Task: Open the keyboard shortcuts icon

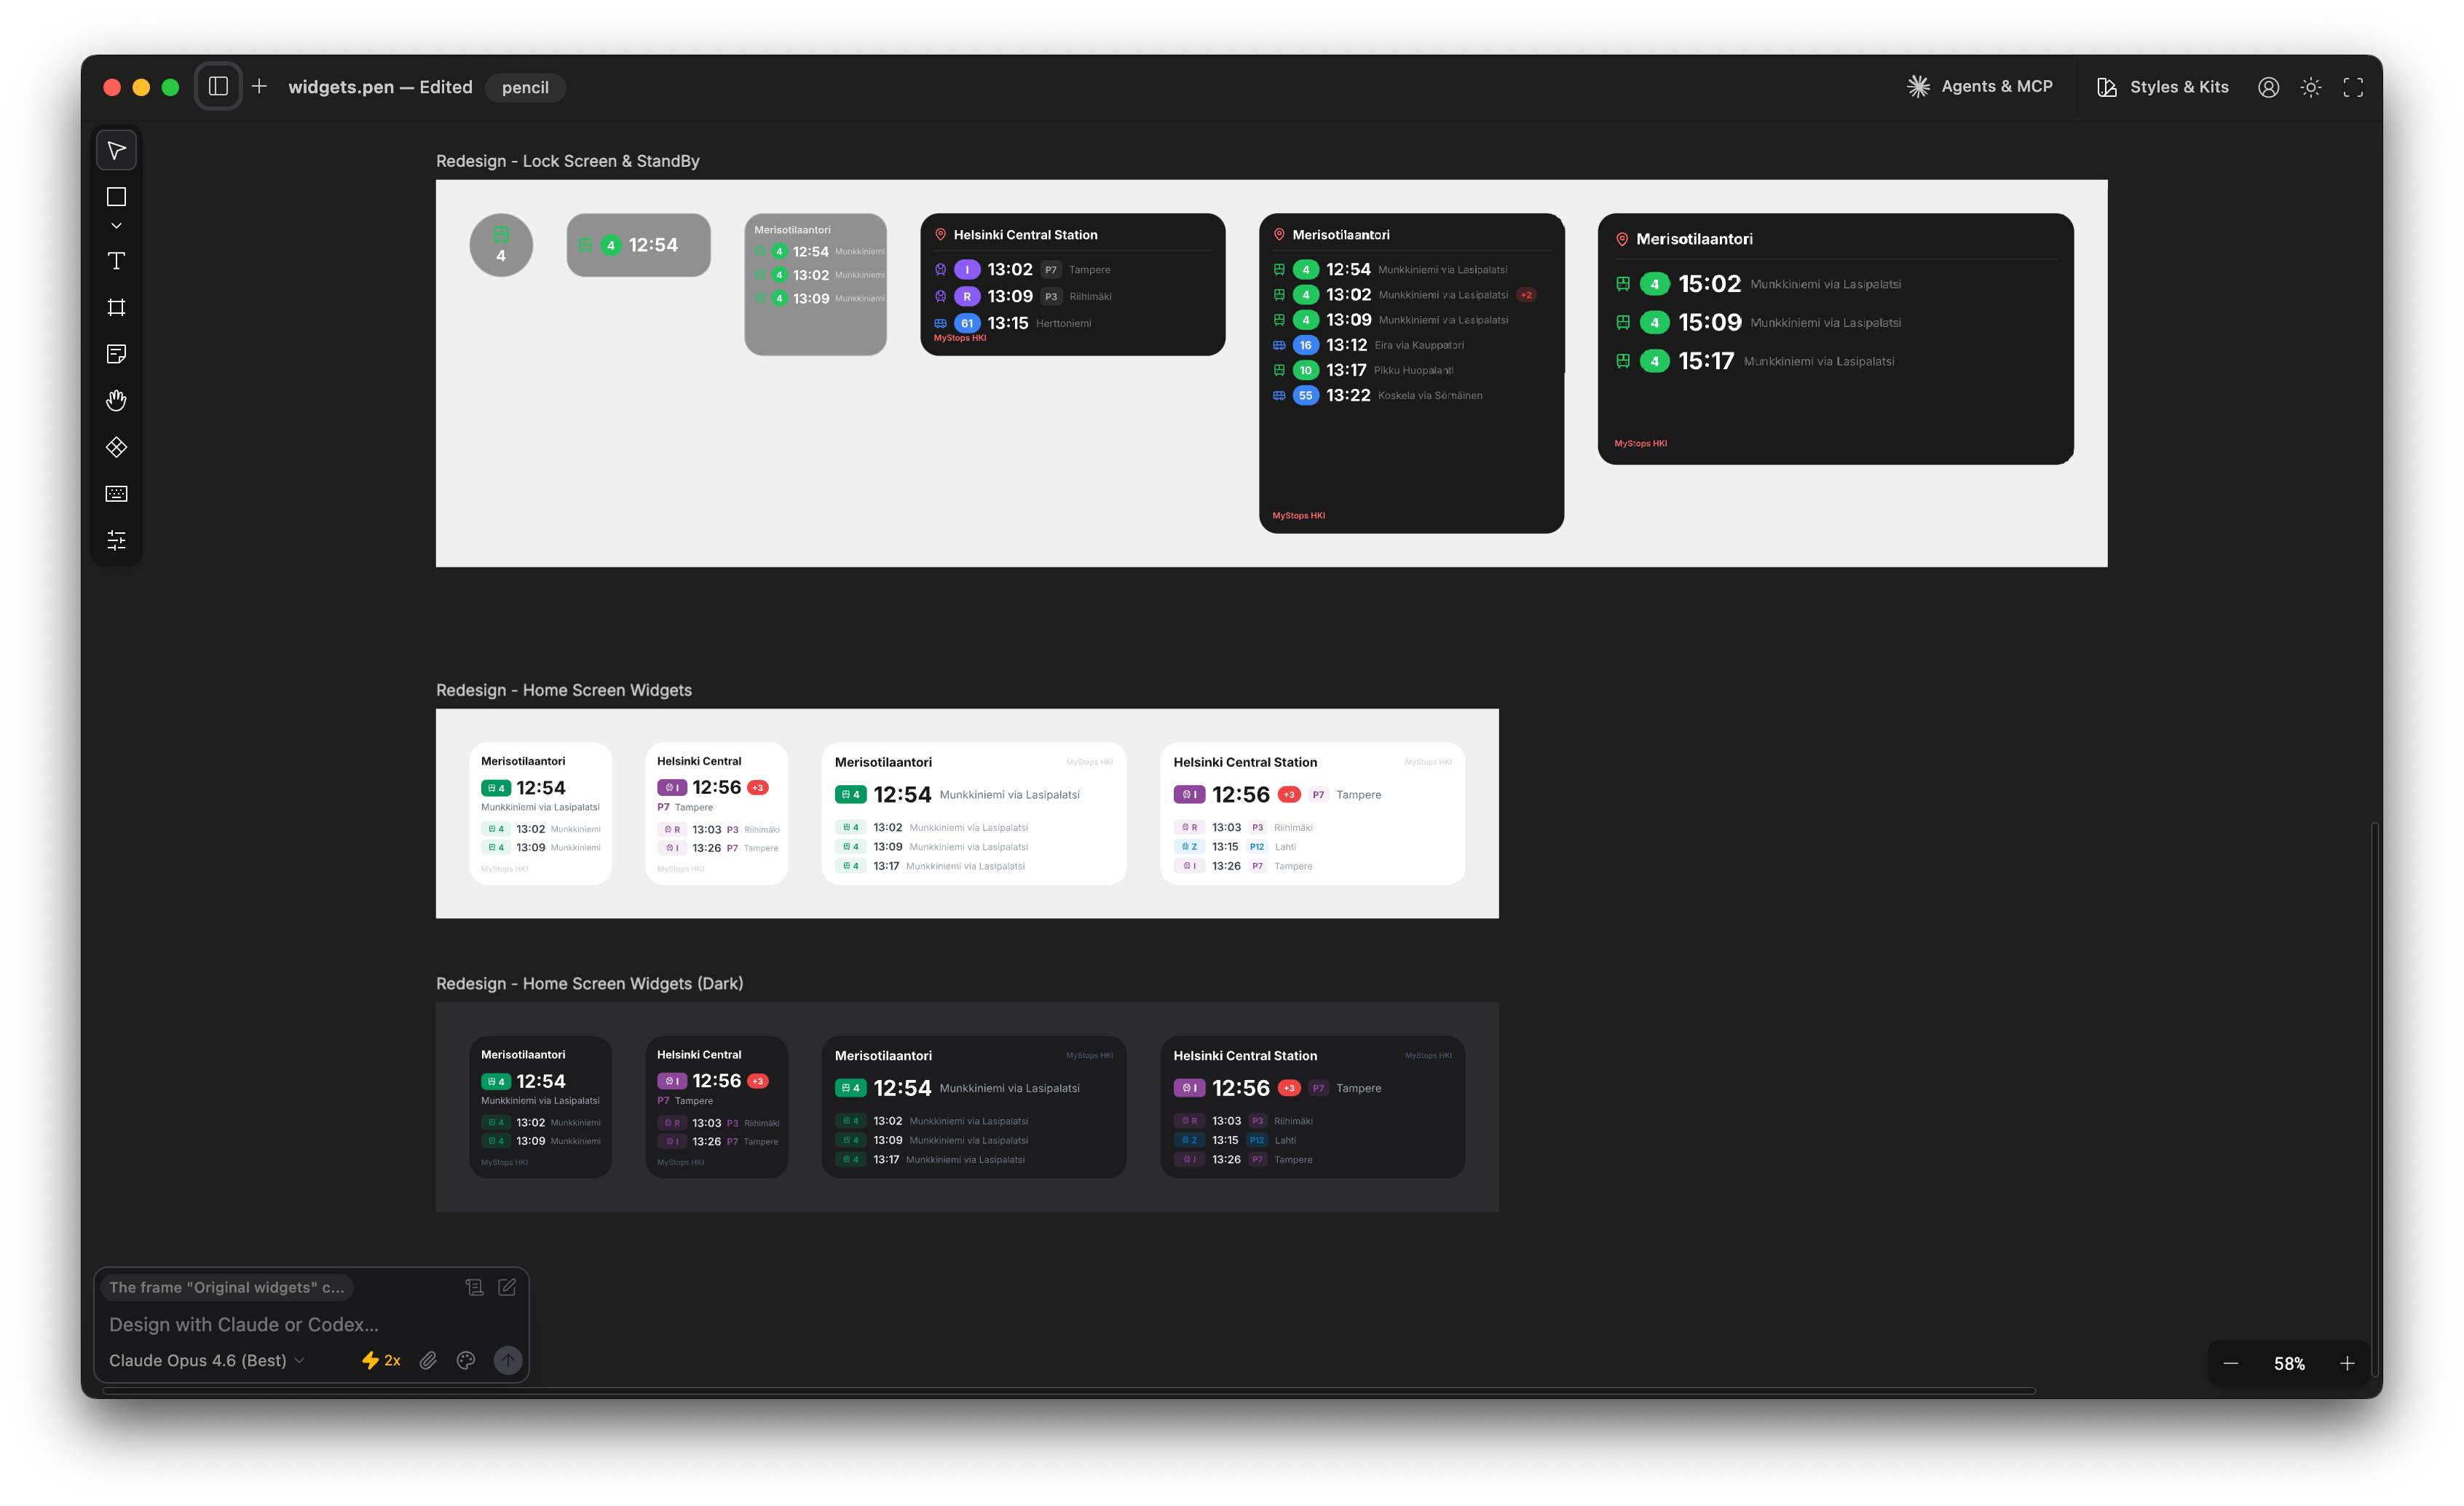Action: (x=116, y=493)
